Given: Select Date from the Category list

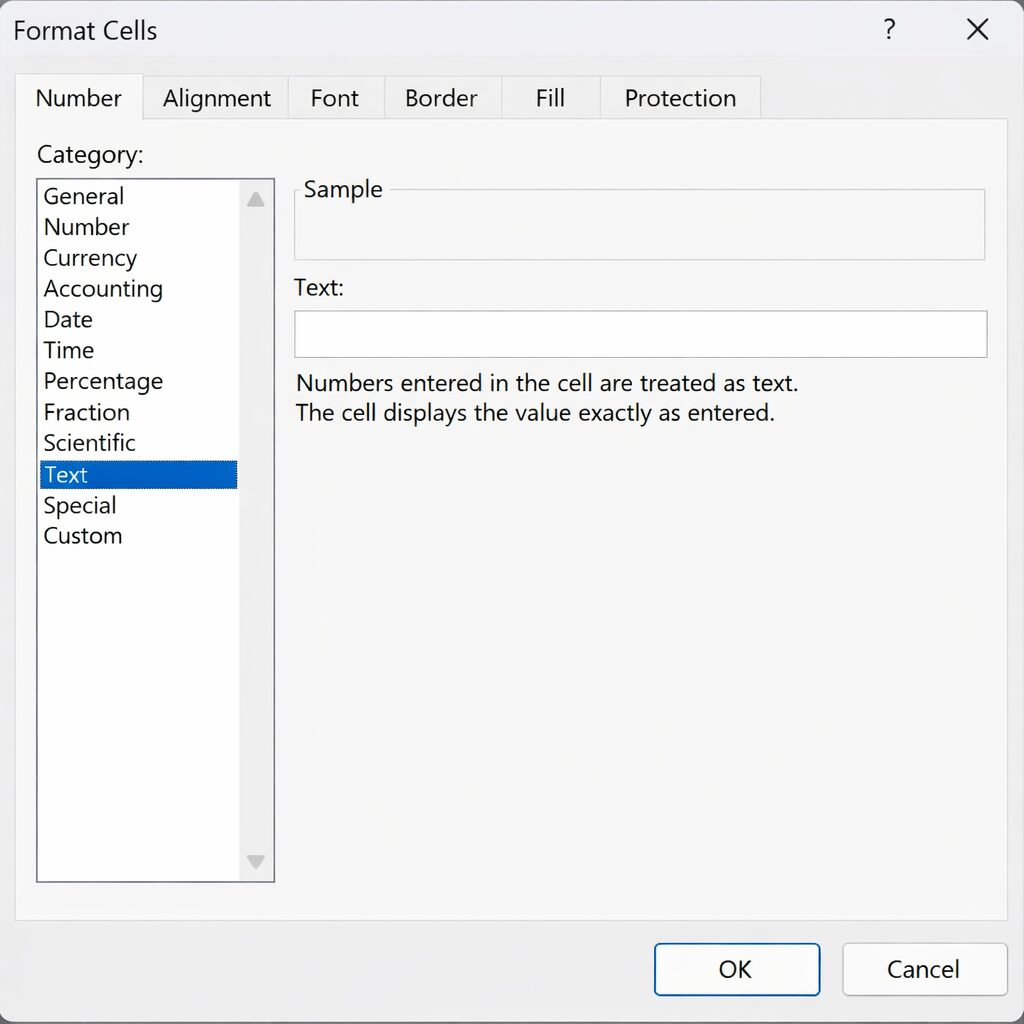Looking at the screenshot, I should click(68, 320).
